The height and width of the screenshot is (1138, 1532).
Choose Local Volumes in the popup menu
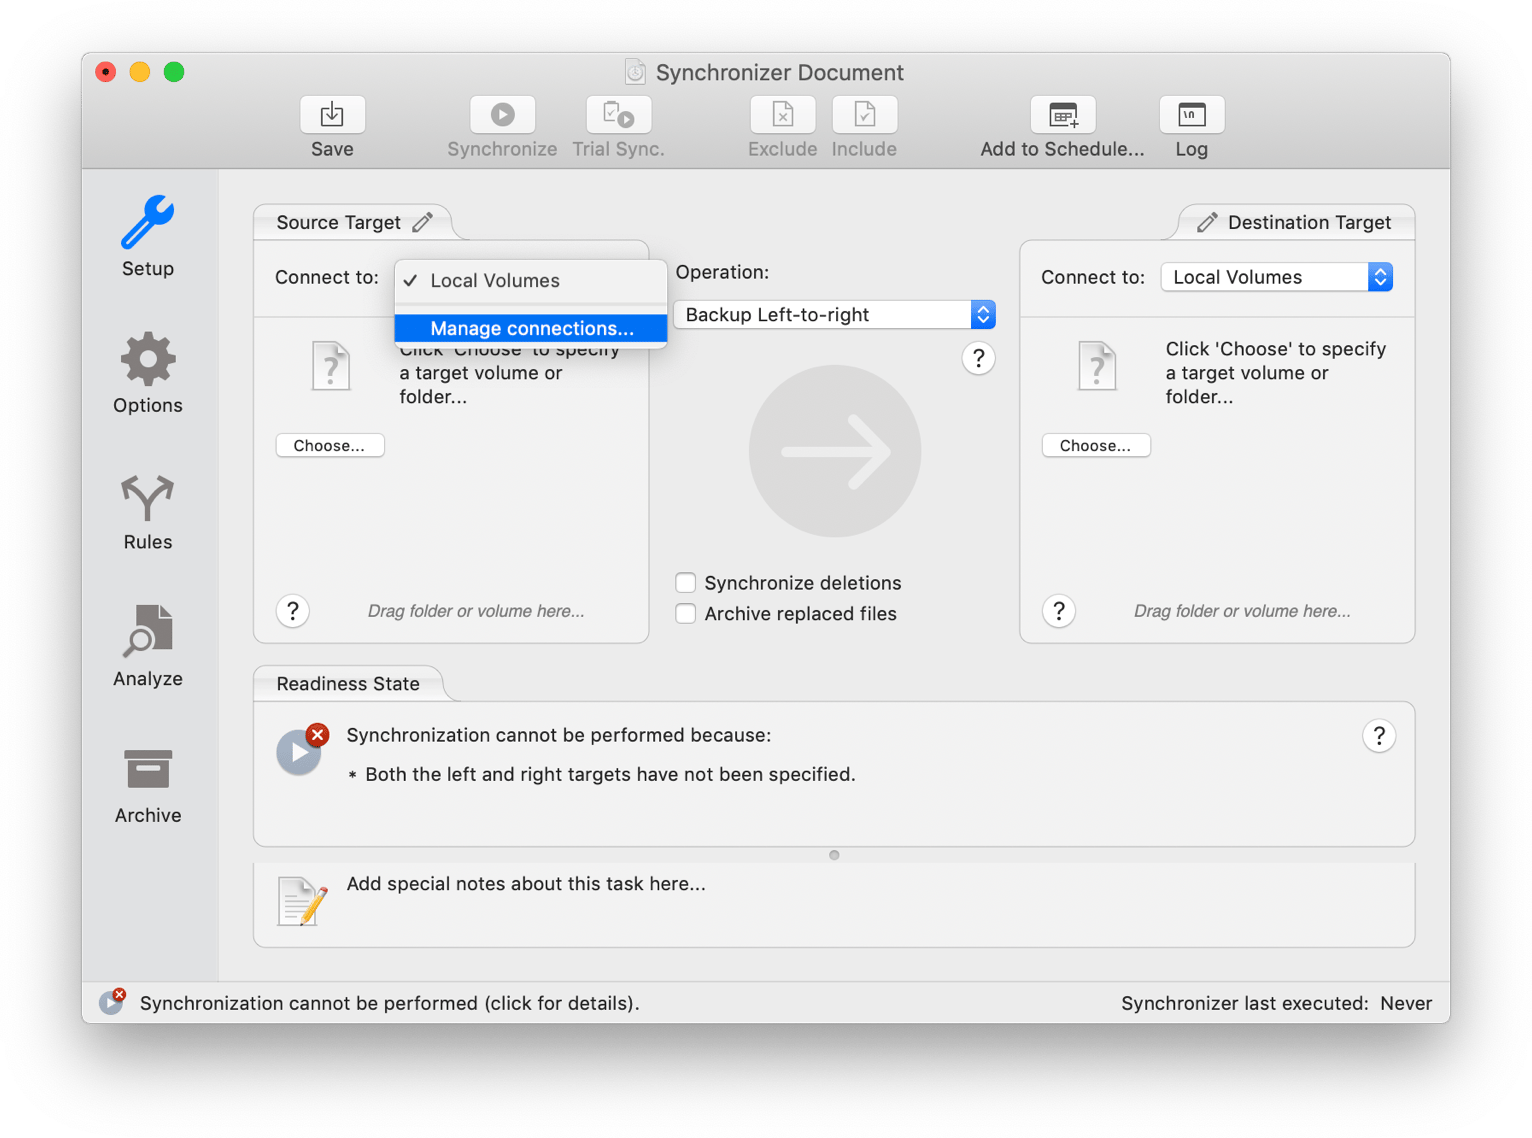tap(495, 281)
